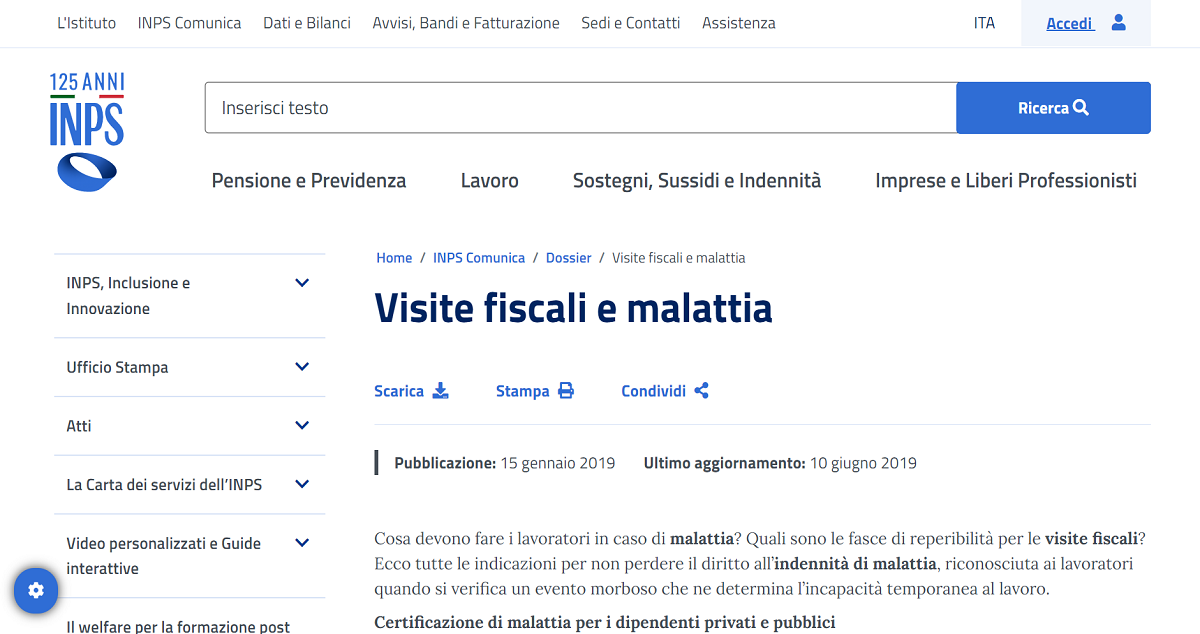
Task: Expand La Carta dei servizi dell'INPS
Action: click(x=302, y=485)
